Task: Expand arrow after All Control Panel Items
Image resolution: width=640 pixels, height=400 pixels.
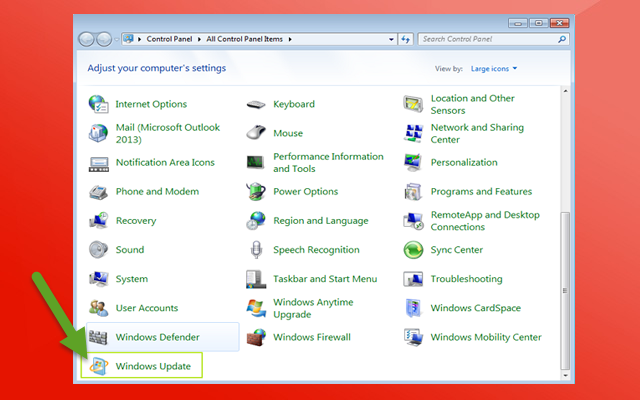Action: (290, 39)
